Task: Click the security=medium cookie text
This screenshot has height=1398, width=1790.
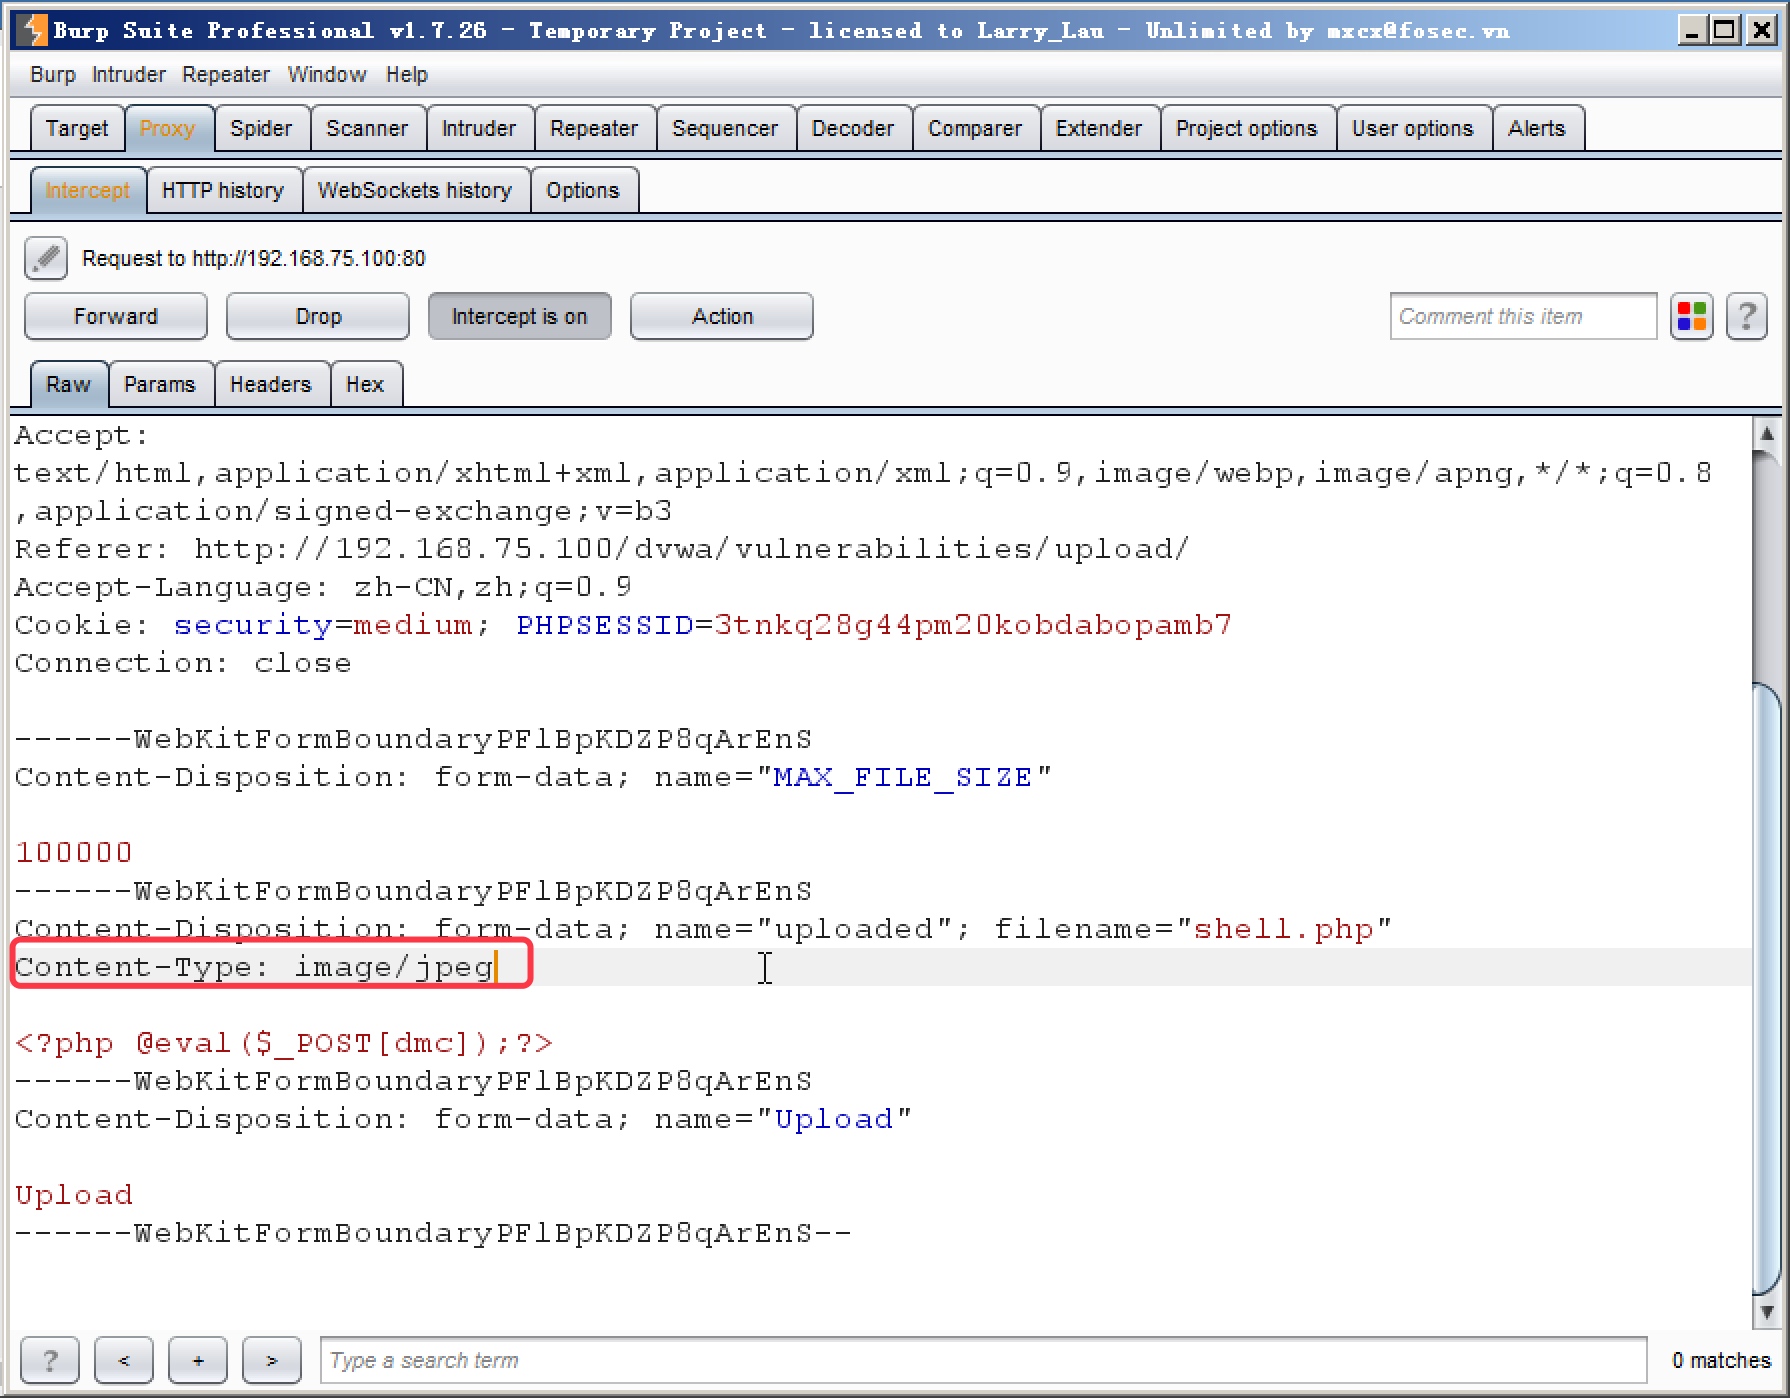Action: click(x=323, y=625)
